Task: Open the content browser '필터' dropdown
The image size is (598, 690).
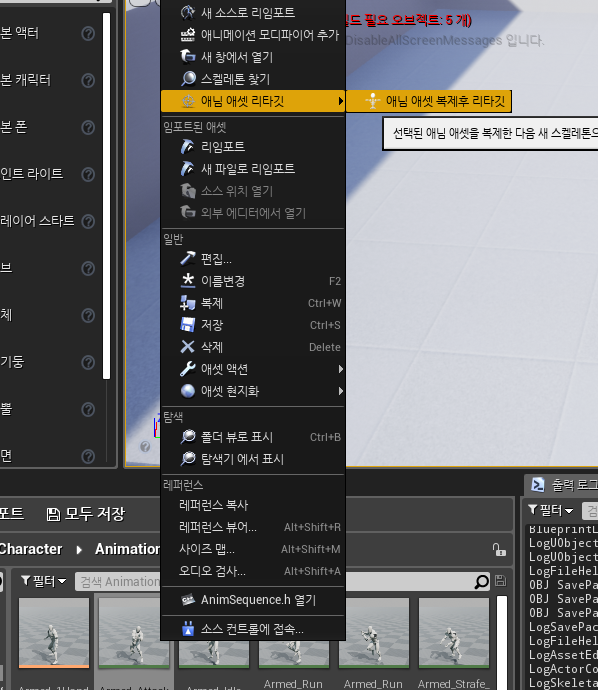Action: pyautogui.click(x=44, y=581)
